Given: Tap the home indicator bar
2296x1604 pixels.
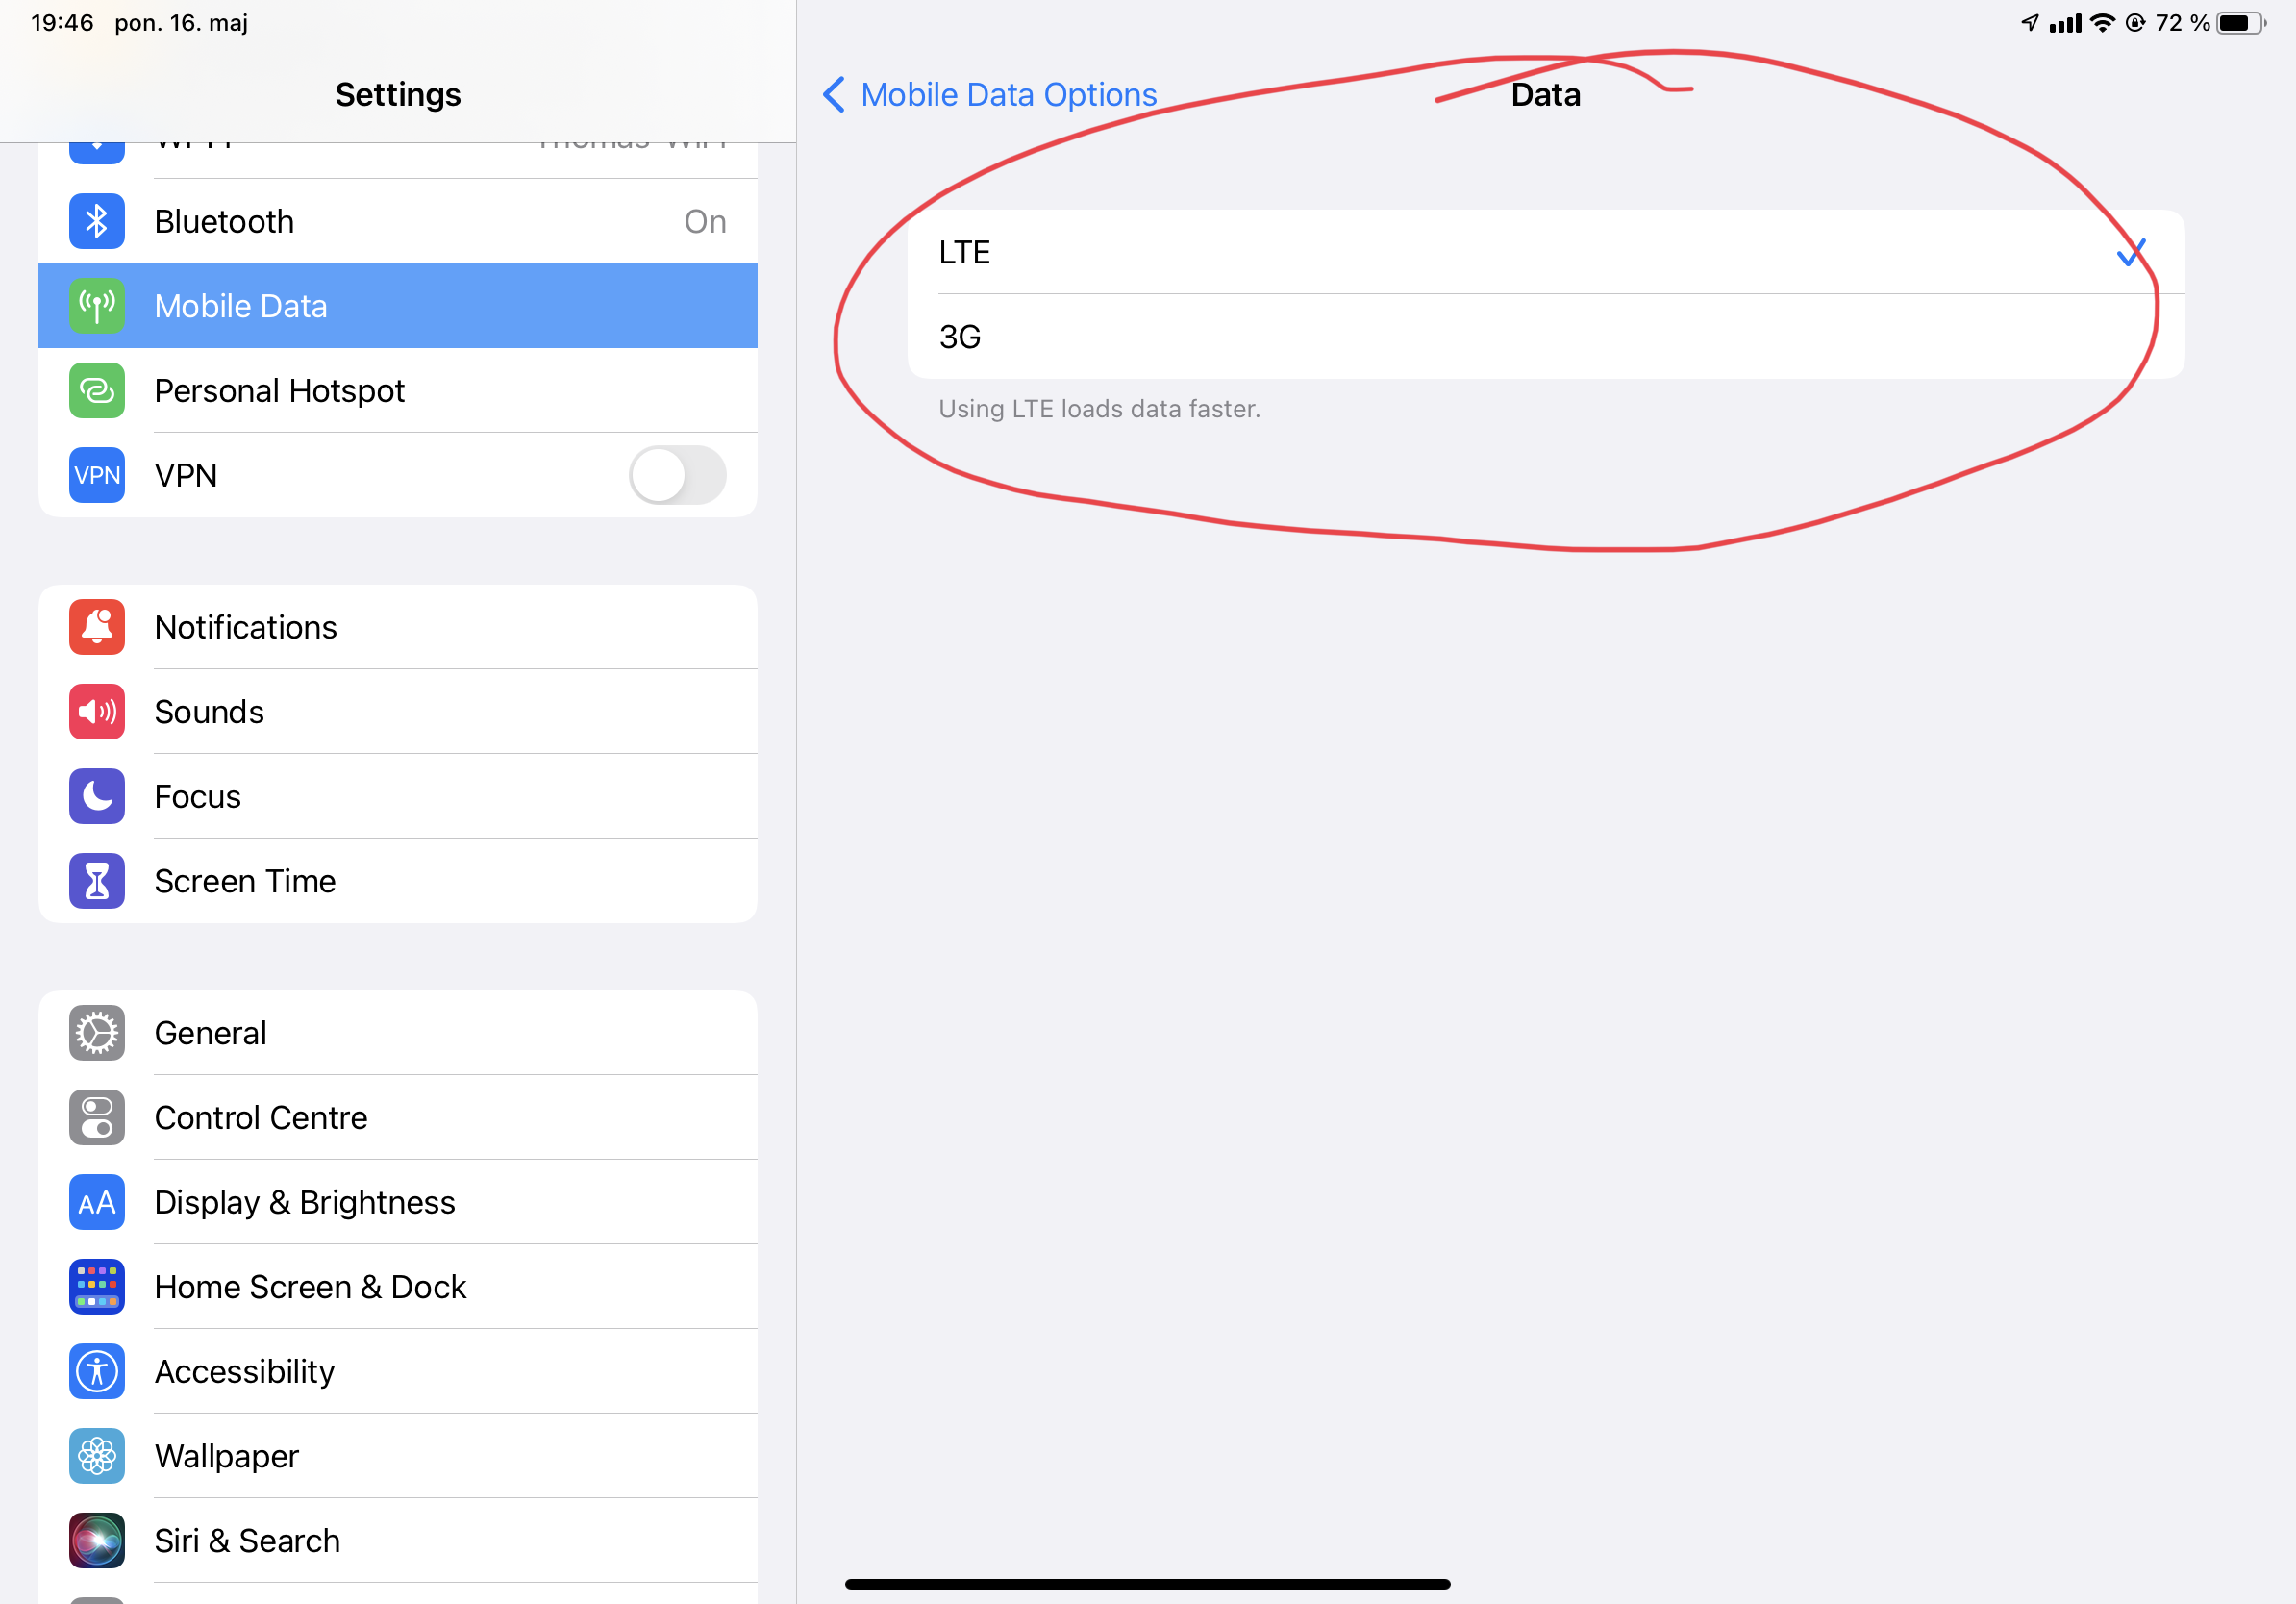Looking at the screenshot, I should click(x=1147, y=1584).
